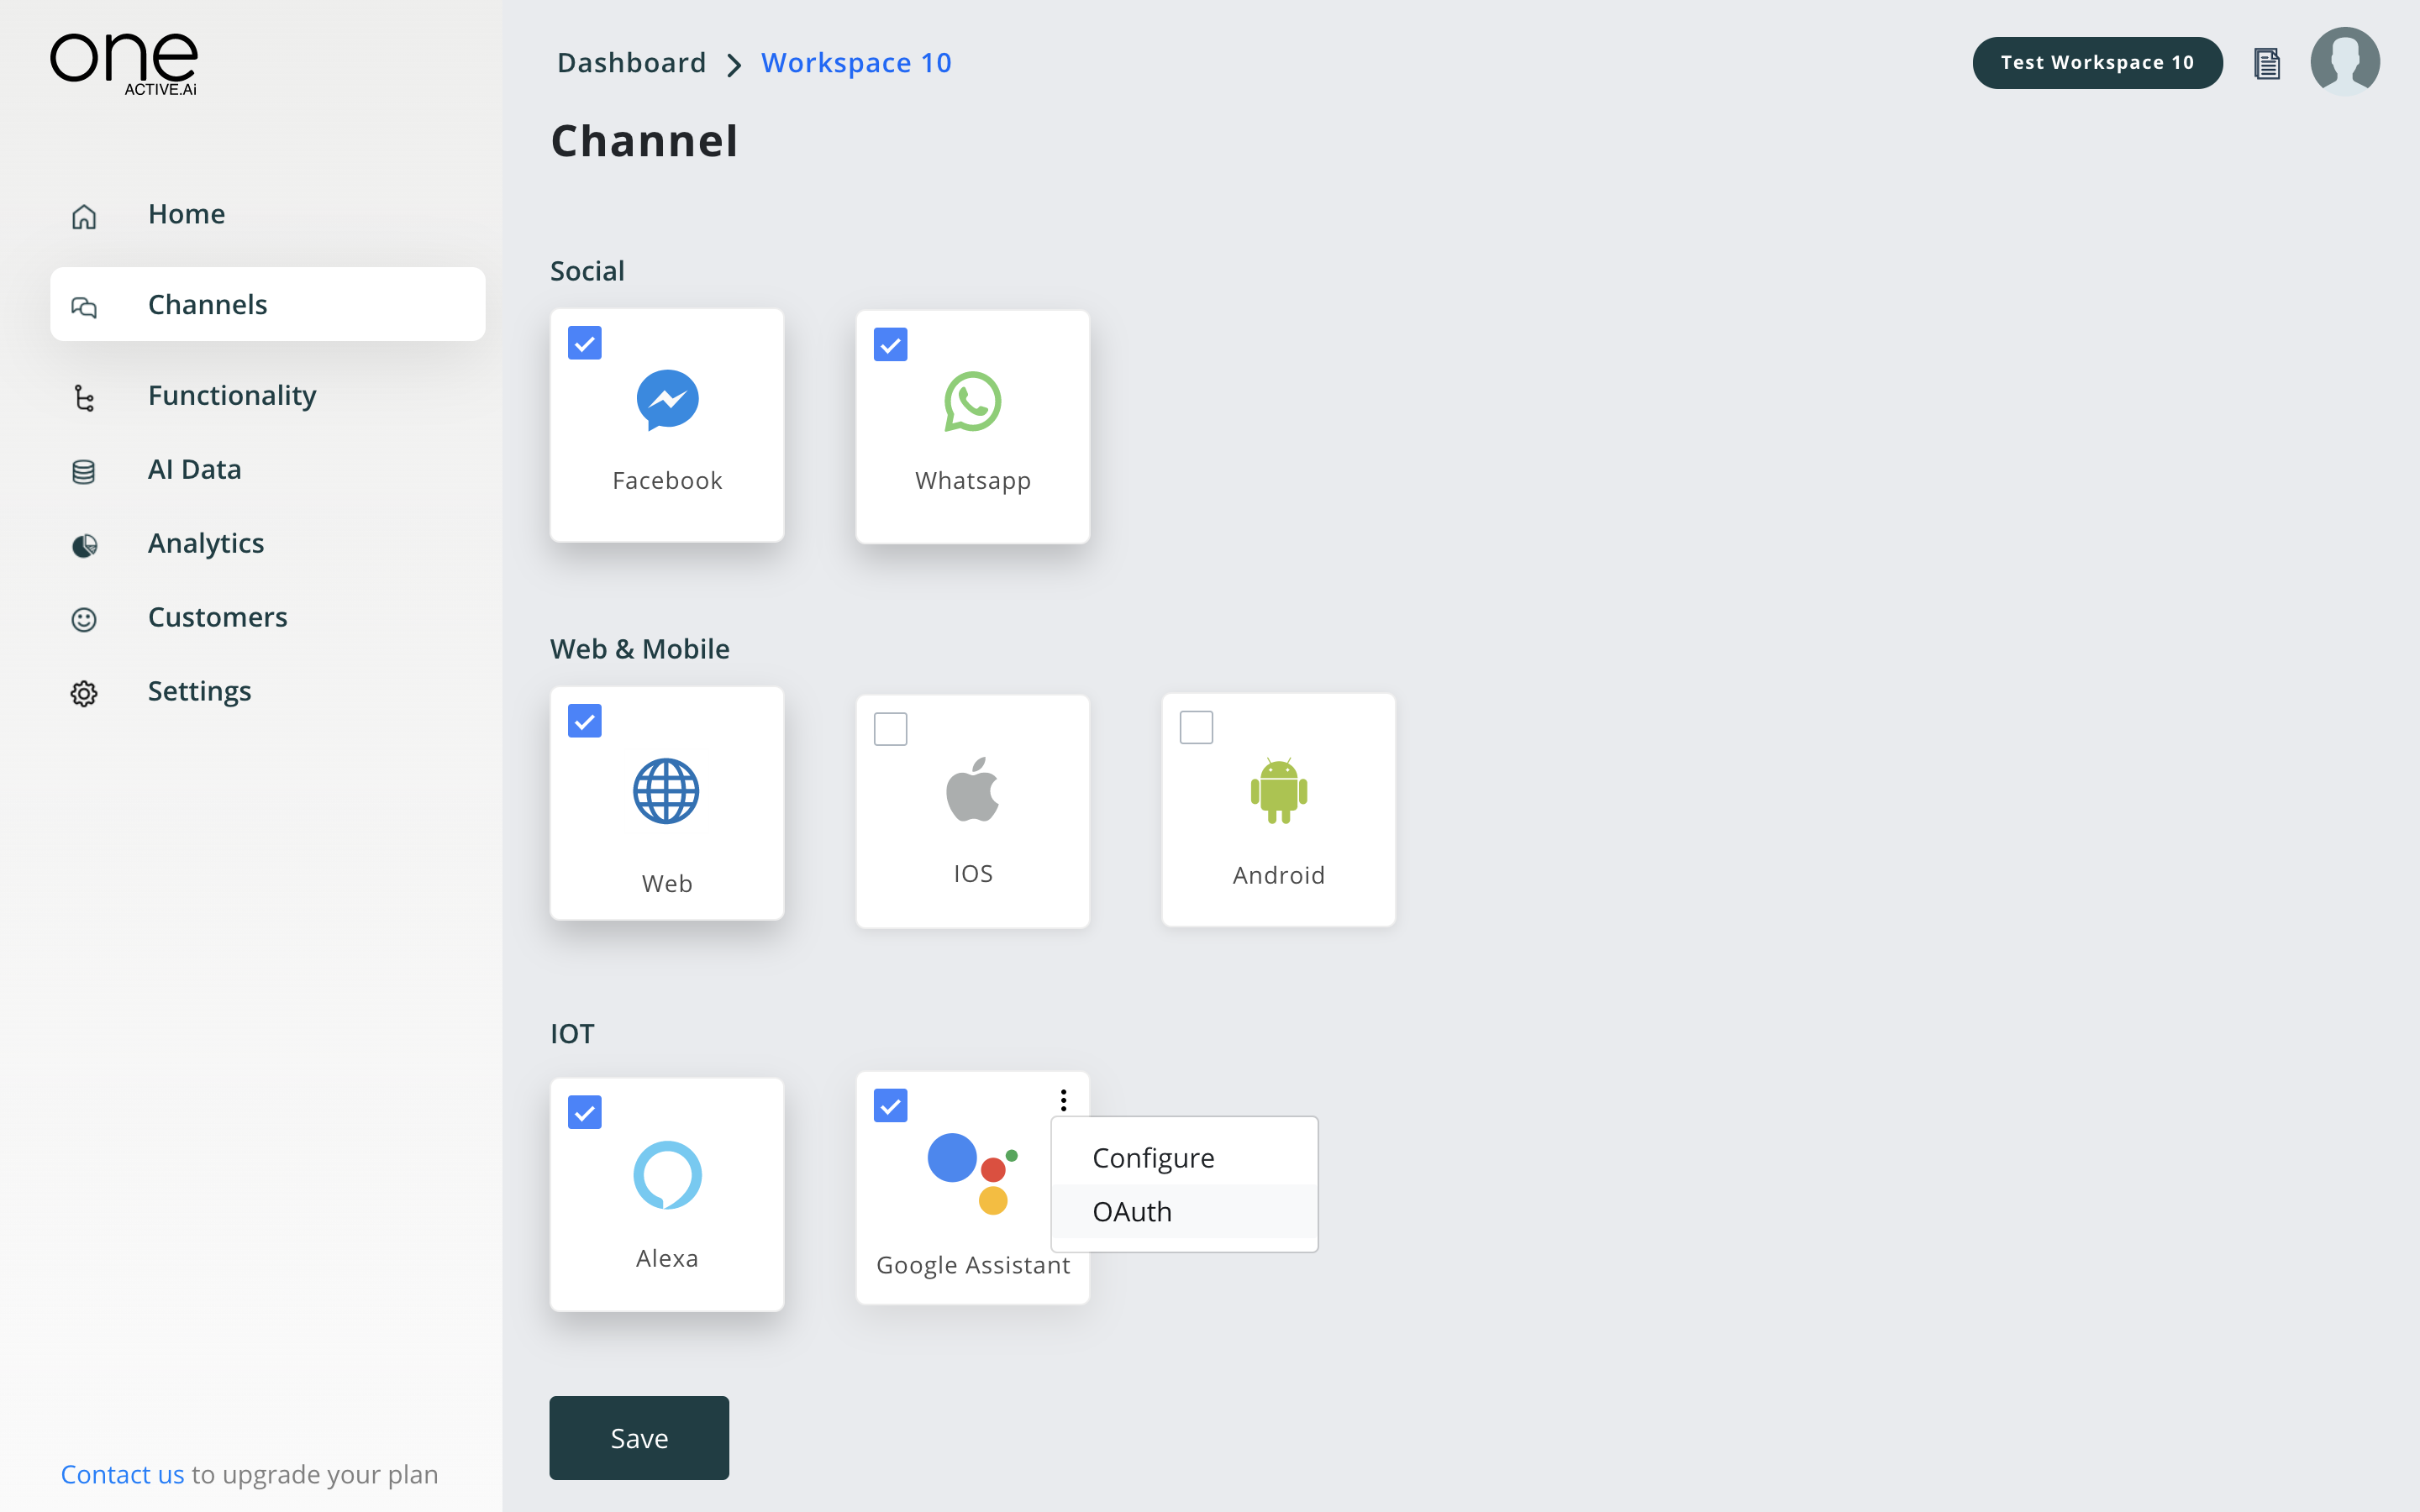2420x1512 pixels.
Task: Select Channels in the sidebar
Action: point(268,304)
